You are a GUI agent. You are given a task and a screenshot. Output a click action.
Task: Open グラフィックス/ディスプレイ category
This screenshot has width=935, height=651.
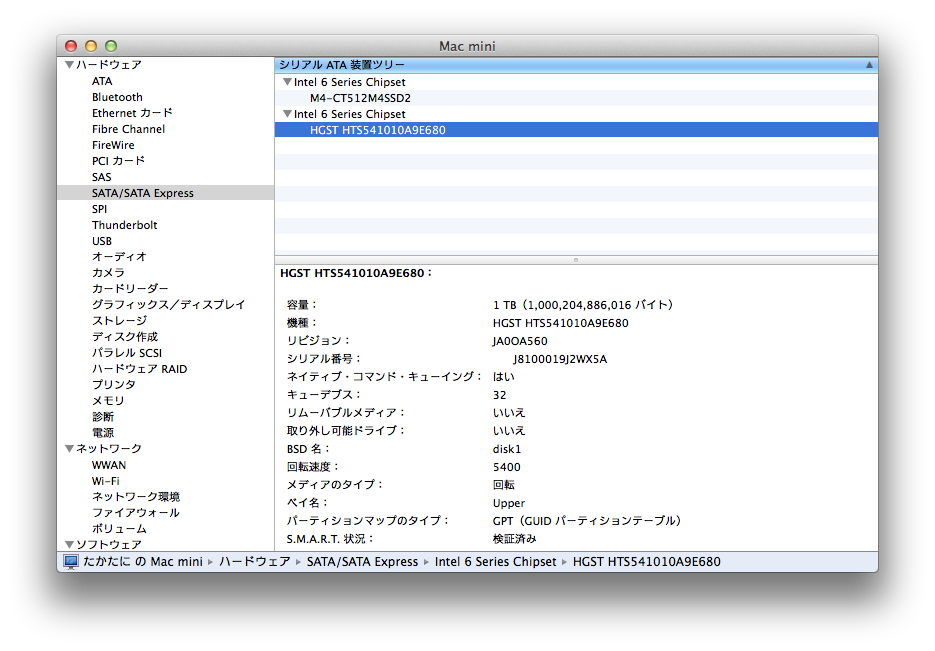click(168, 305)
